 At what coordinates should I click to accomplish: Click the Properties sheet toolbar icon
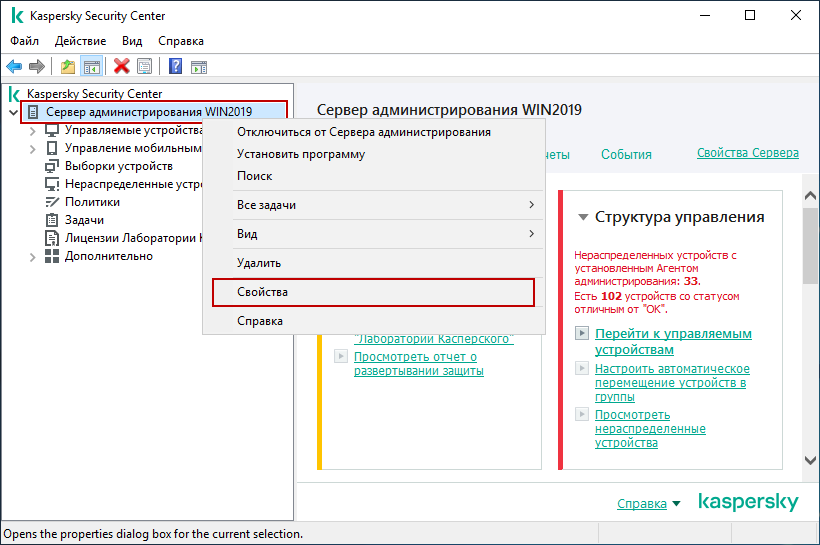[144, 66]
